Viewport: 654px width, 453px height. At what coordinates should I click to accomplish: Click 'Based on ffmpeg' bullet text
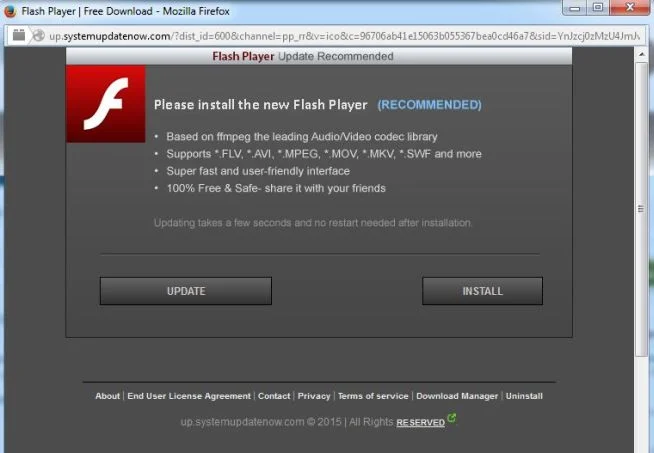click(302, 137)
